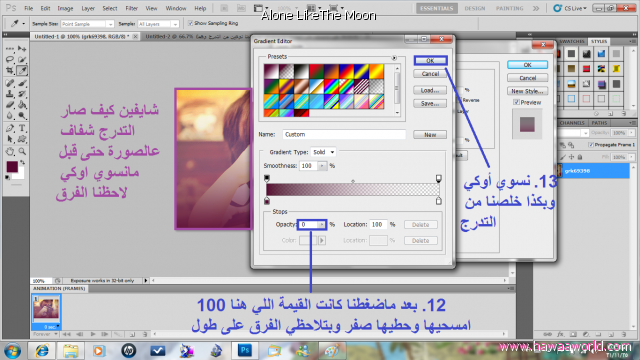Click the Load... button in Gradient Editor

click(x=430, y=90)
